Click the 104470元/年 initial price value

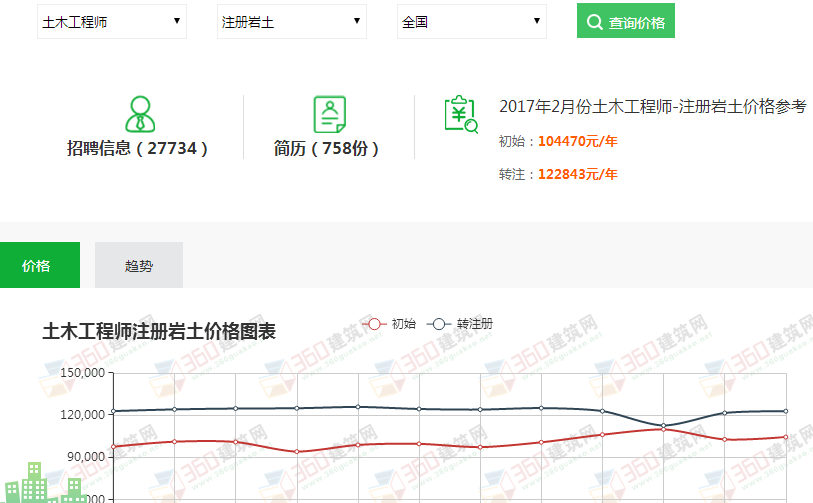577,141
